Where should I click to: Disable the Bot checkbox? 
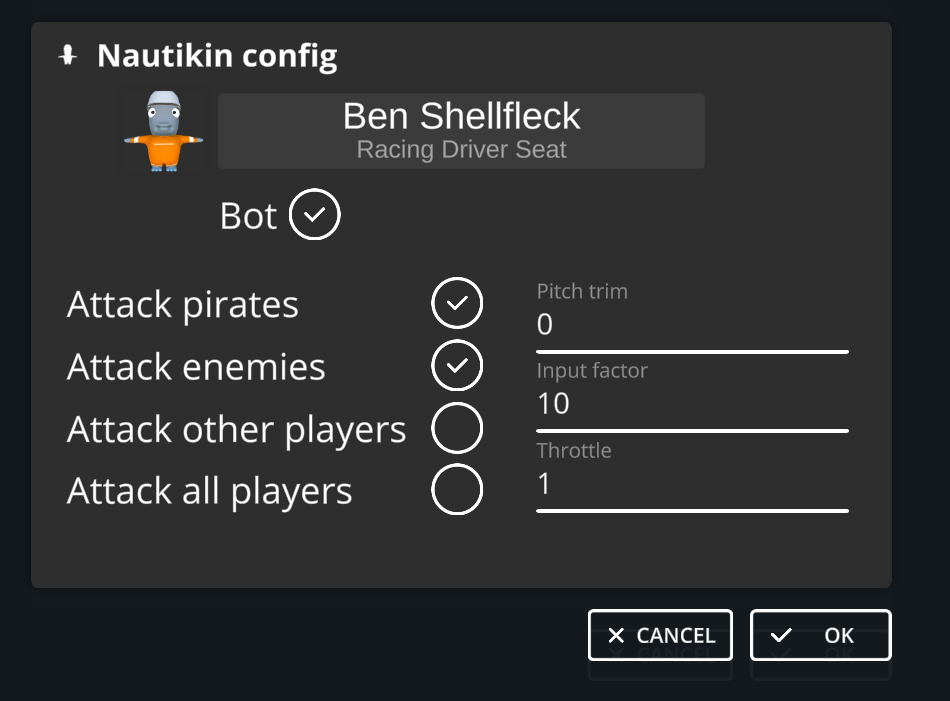pyautogui.click(x=315, y=216)
